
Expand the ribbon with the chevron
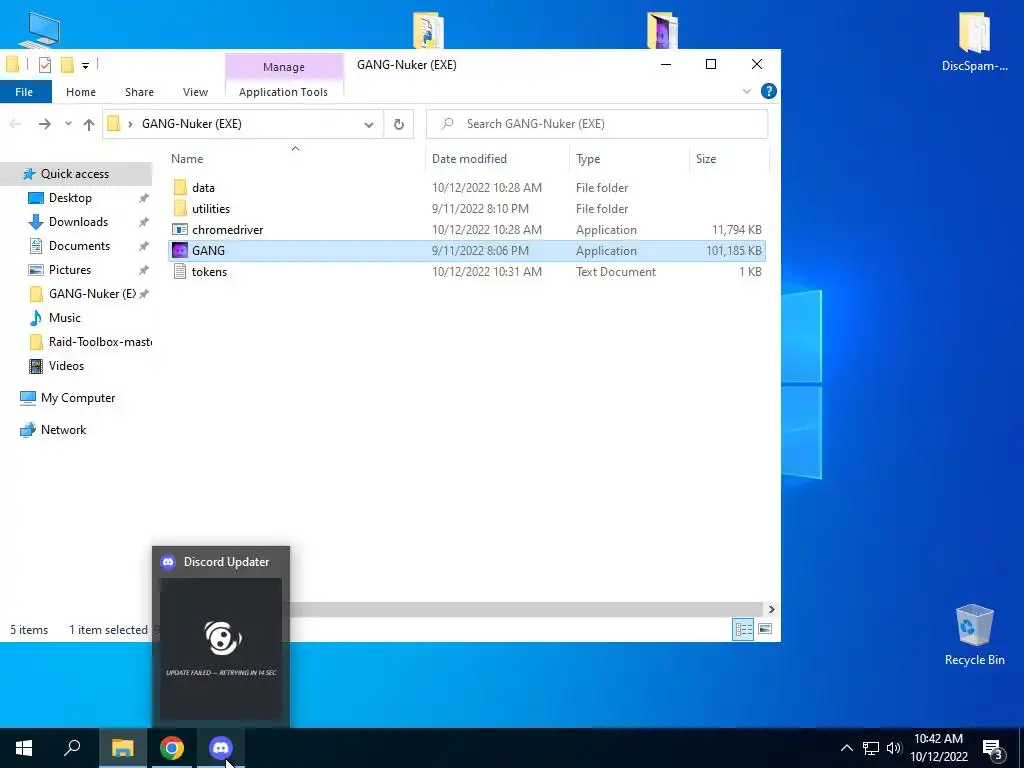click(747, 91)
